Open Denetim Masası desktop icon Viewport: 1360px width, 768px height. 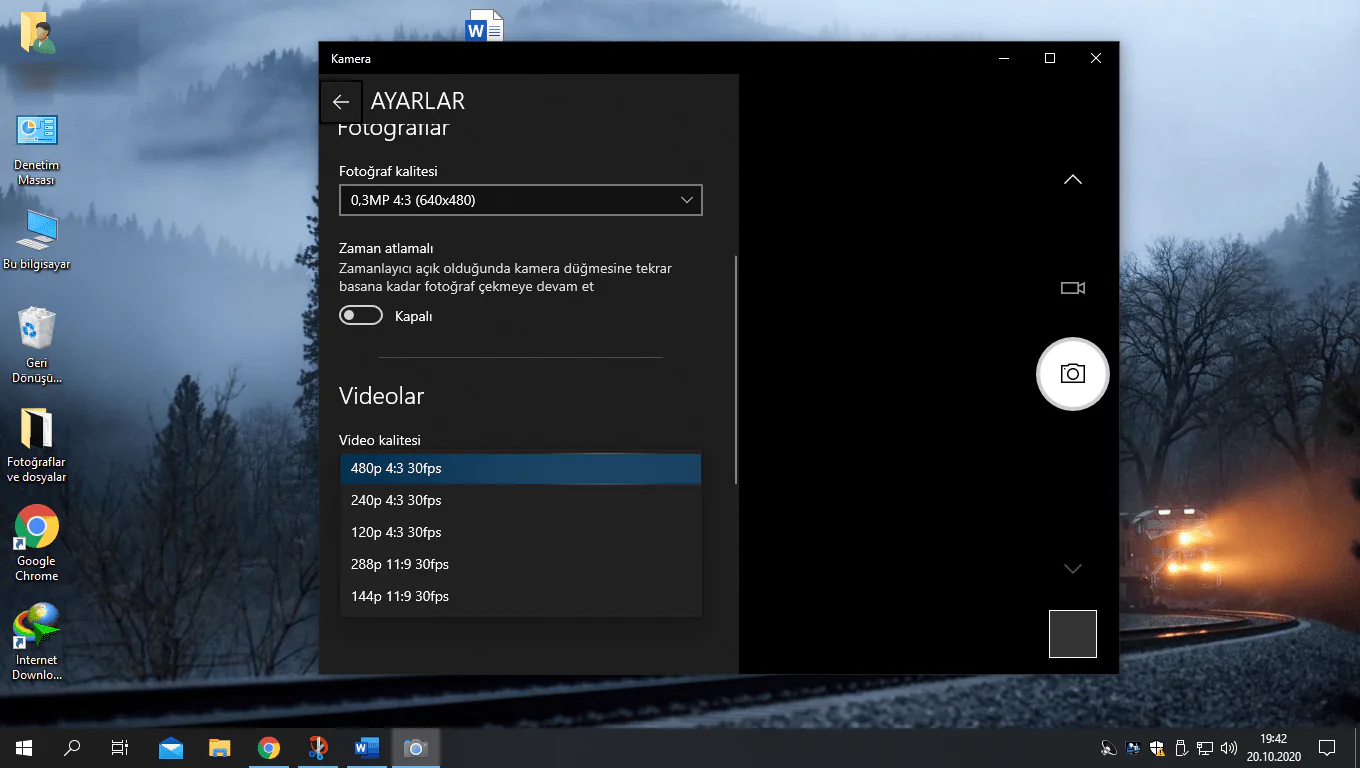point(37,131)
